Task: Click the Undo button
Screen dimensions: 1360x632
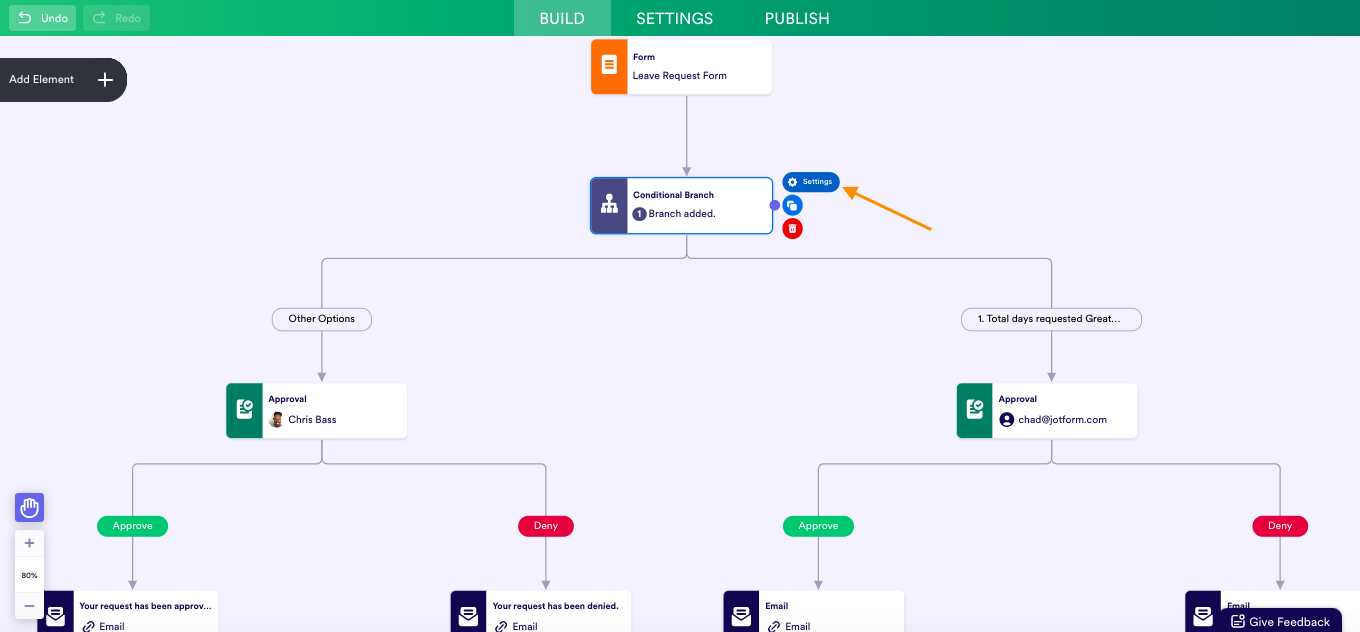Action: click(42, 18)
